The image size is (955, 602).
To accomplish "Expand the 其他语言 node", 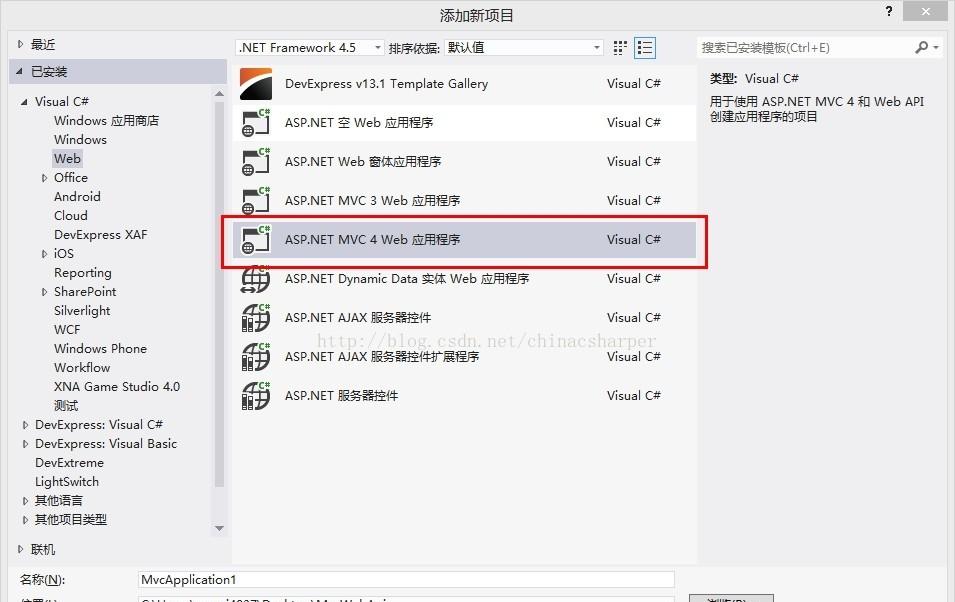I will point(25,501).
